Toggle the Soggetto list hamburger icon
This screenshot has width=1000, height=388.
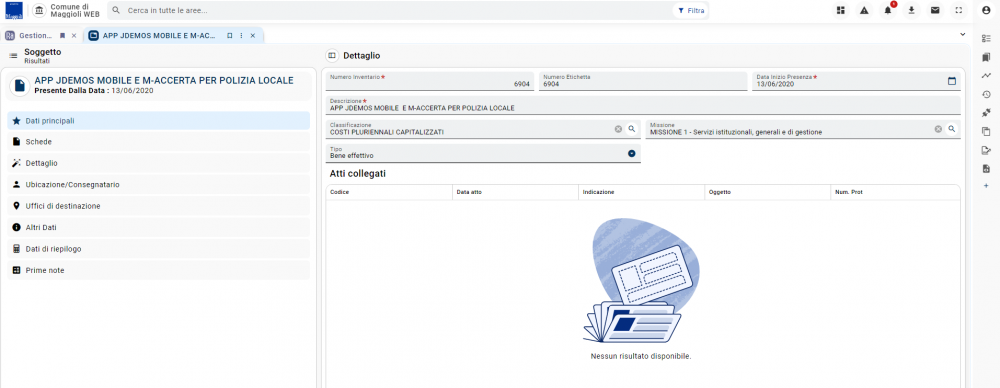pos(13,56)
